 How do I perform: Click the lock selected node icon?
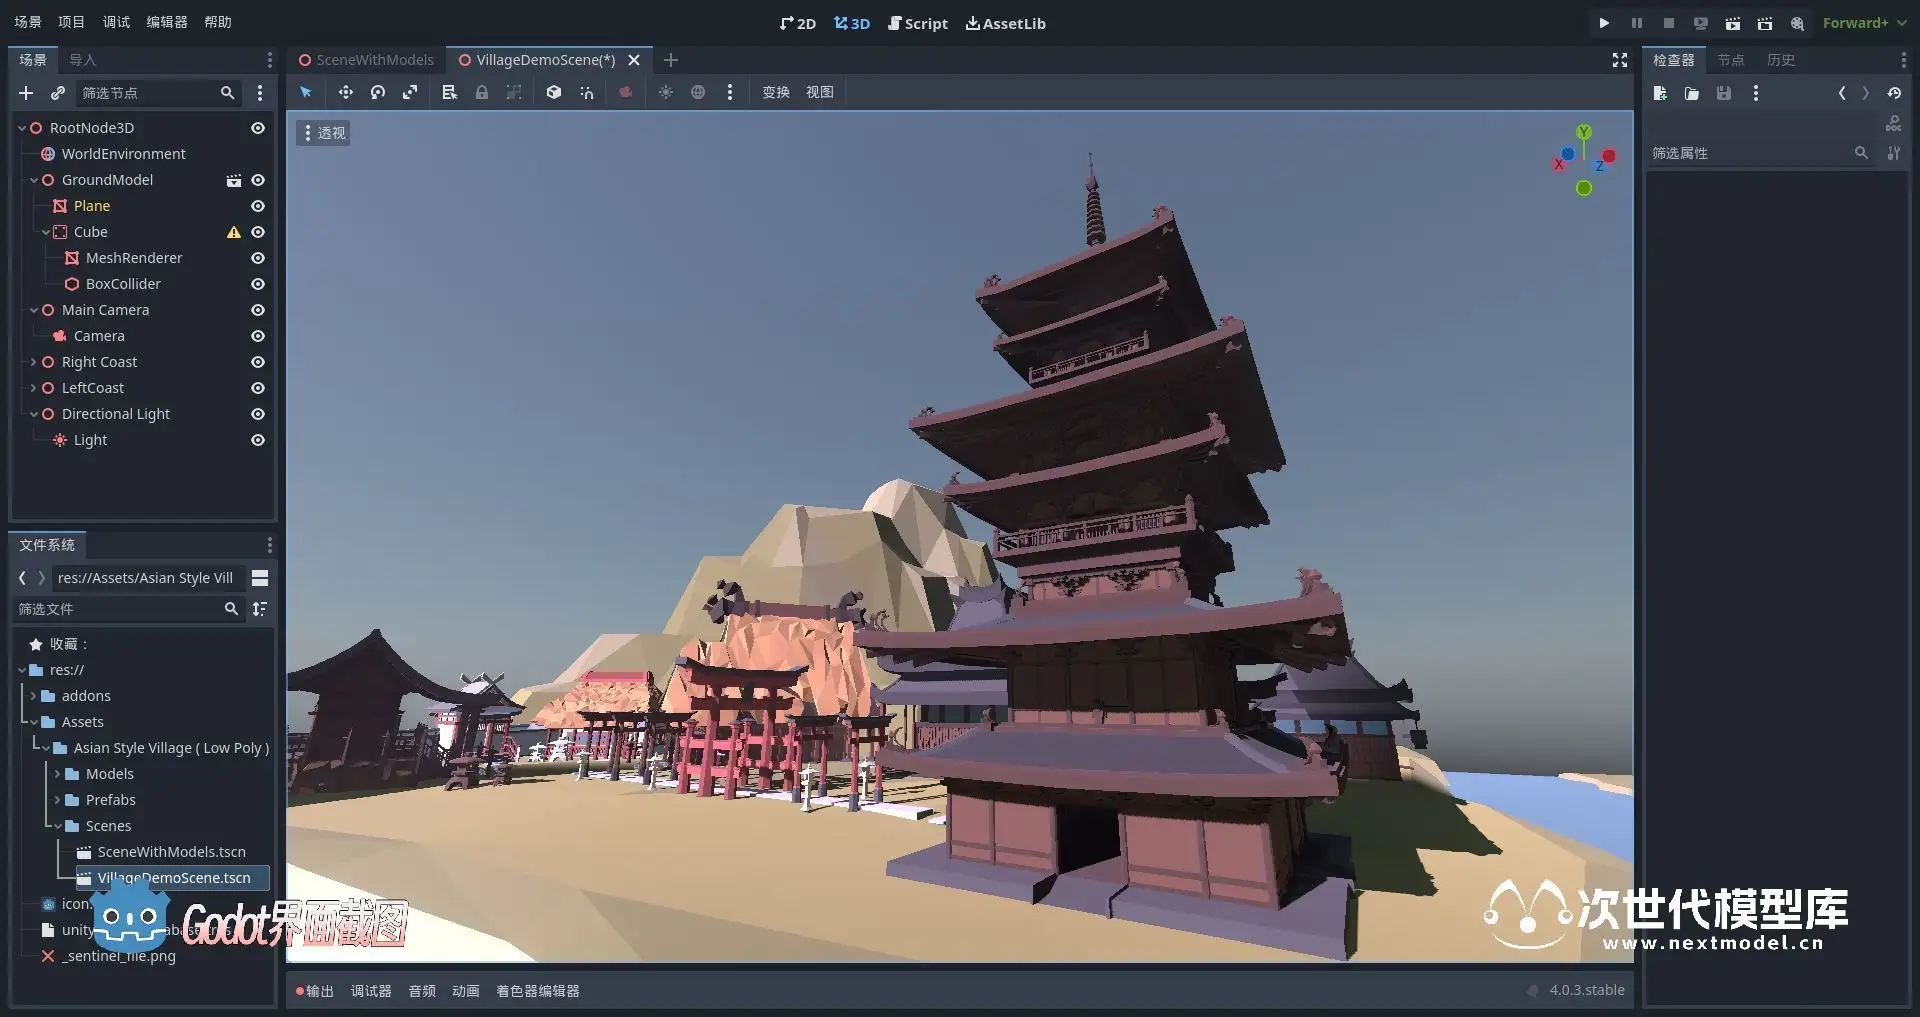pyautogui.click(x=481, y=92)
